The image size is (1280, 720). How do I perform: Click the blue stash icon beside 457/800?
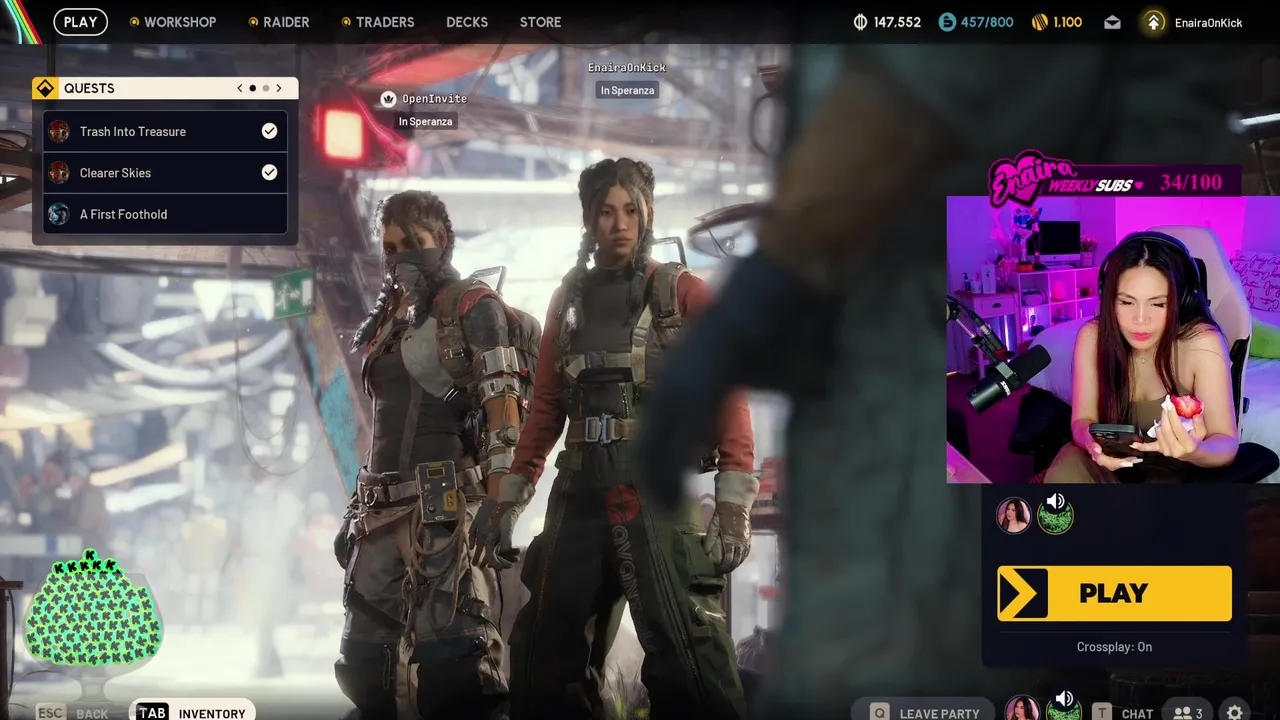947,22
